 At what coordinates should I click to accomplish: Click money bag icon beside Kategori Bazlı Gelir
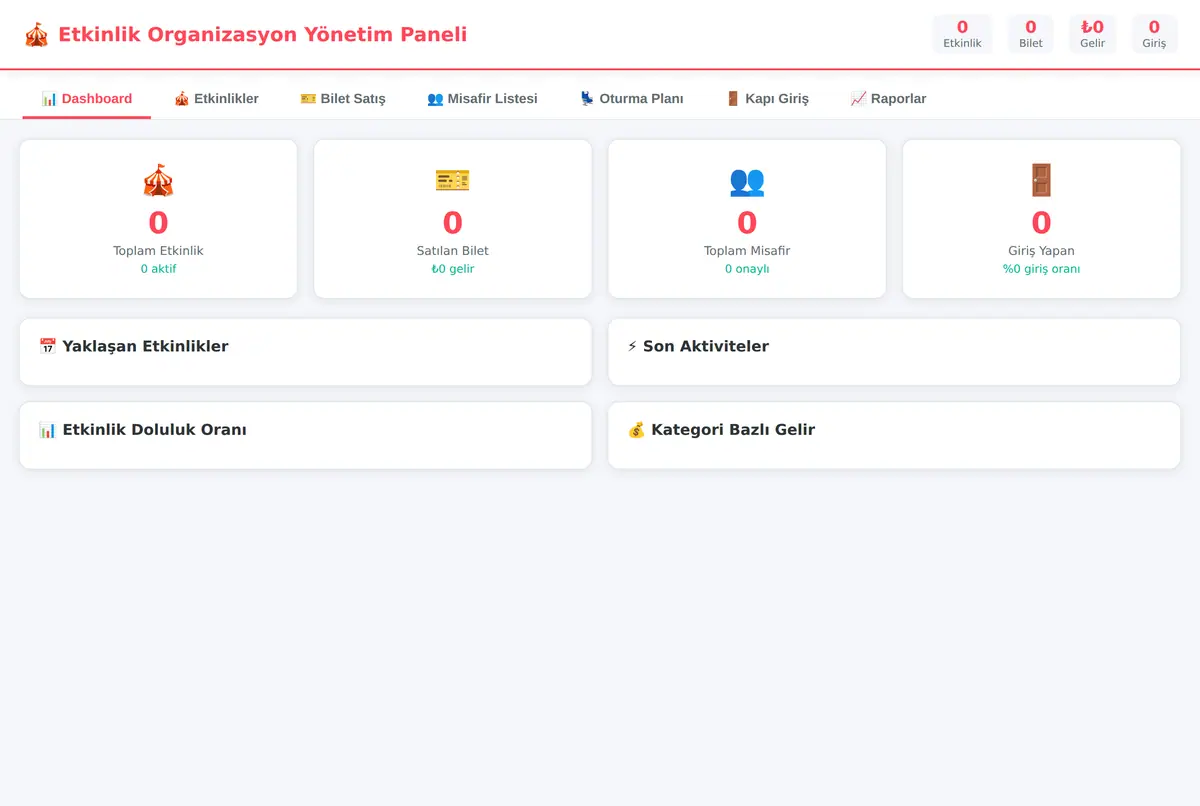[x=636, y=430]
